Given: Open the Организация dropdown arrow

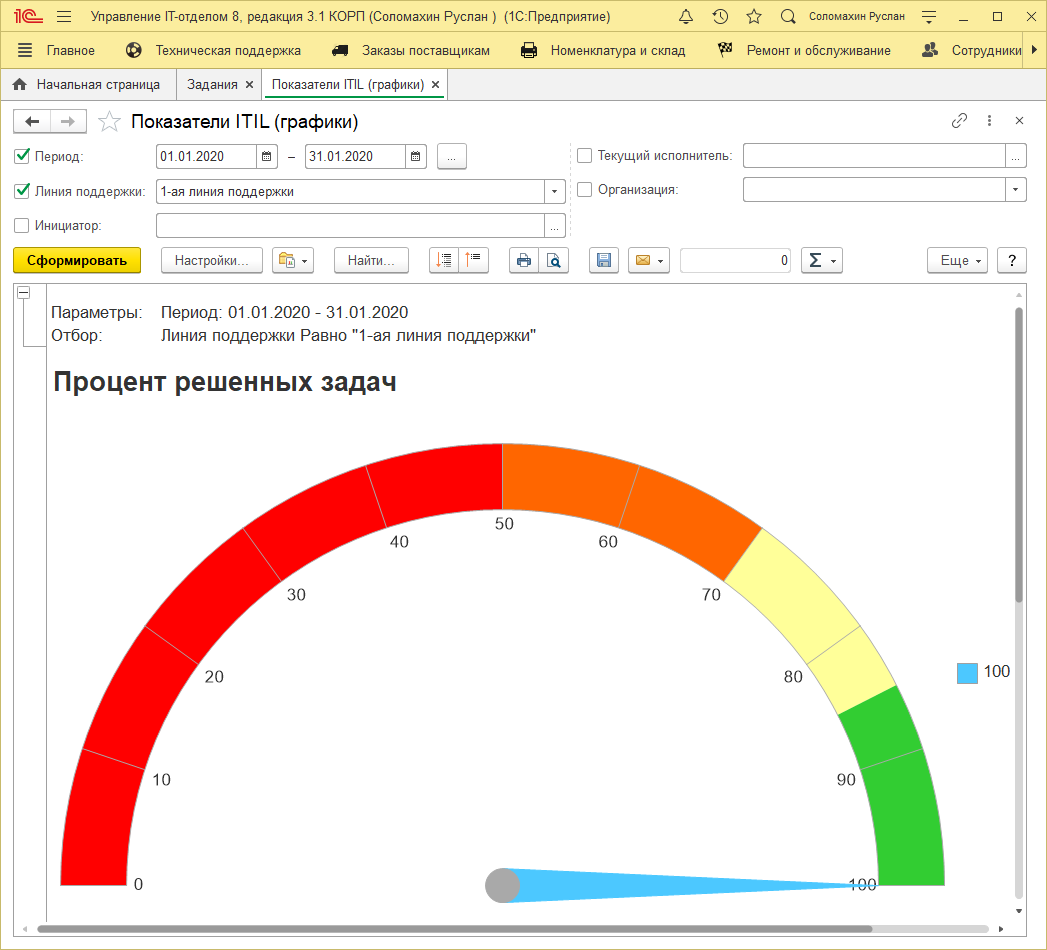Looking at the screenshot, I should pos(1015,189).
